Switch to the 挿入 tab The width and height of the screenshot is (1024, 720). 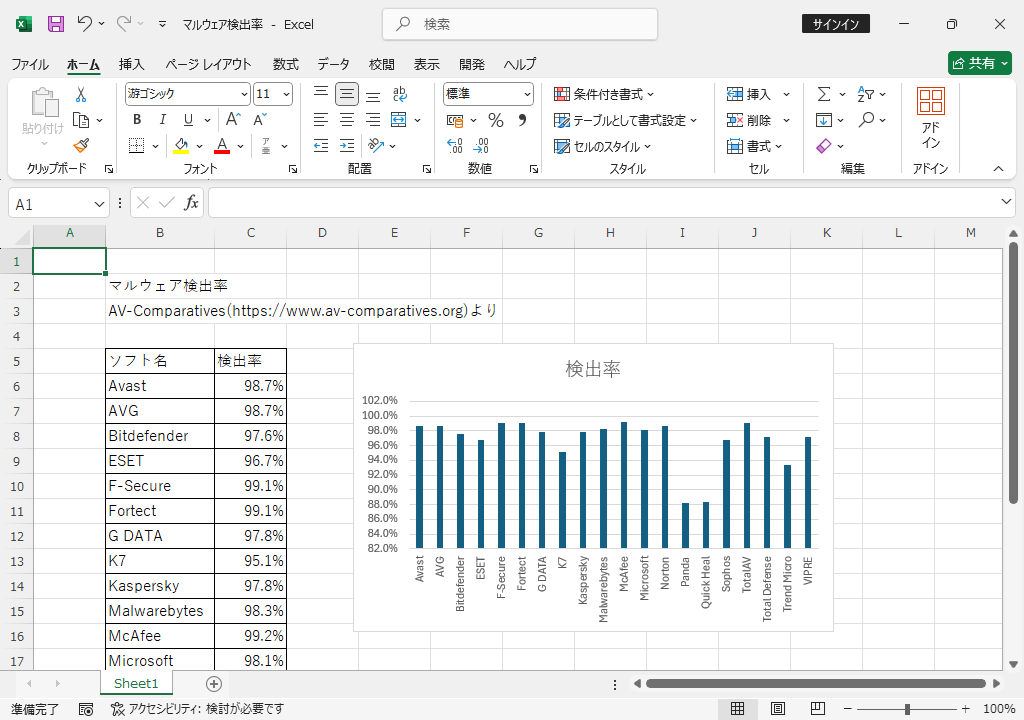(x=131, y=64)
